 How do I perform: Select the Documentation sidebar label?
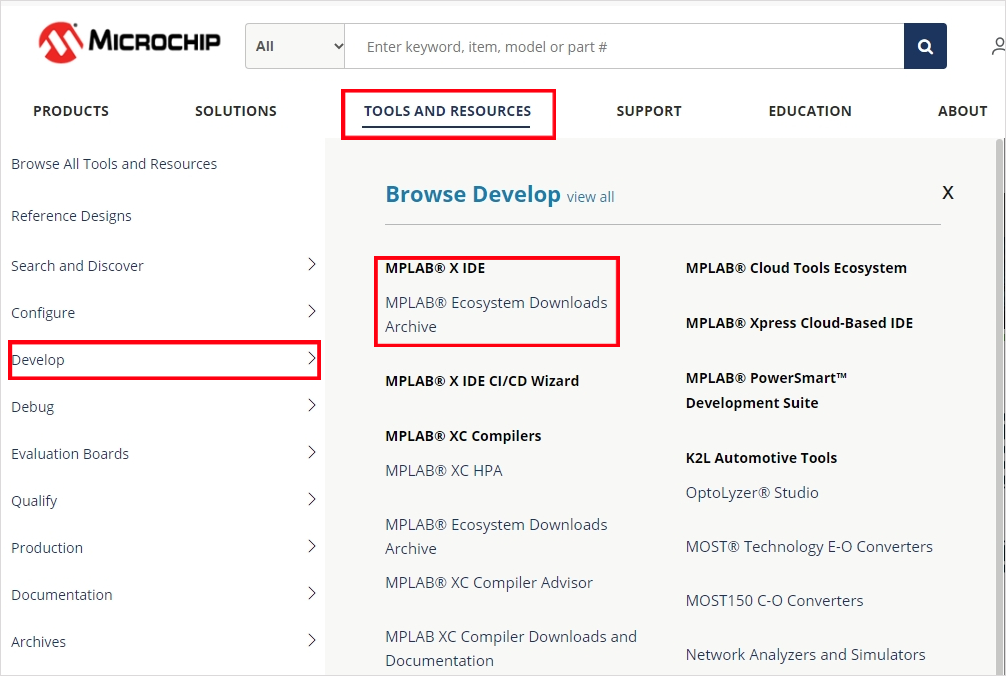[x=62, y=595]
